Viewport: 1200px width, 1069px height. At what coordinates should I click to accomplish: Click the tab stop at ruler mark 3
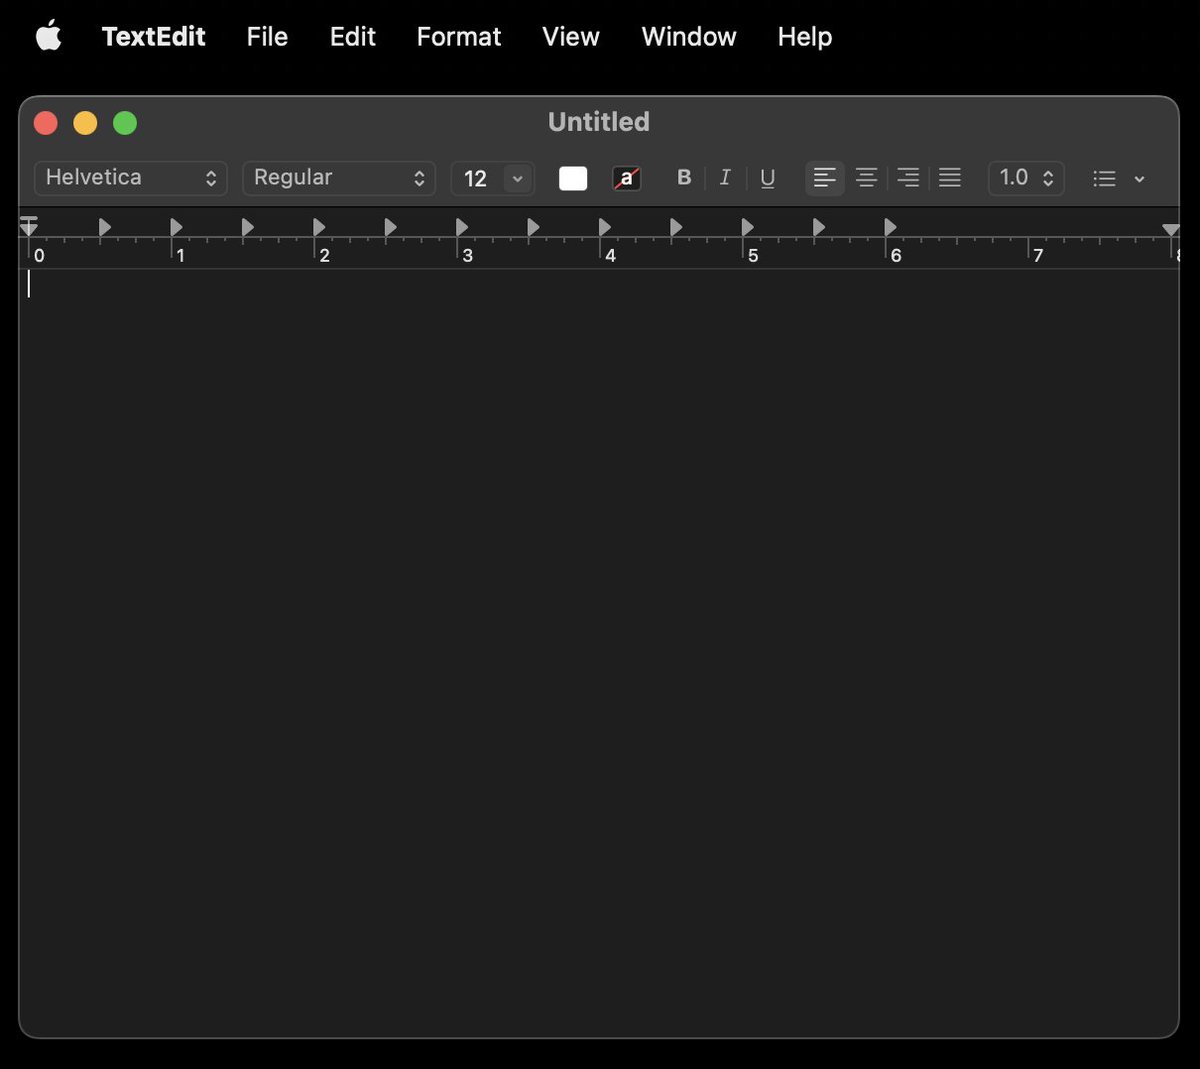462,227
